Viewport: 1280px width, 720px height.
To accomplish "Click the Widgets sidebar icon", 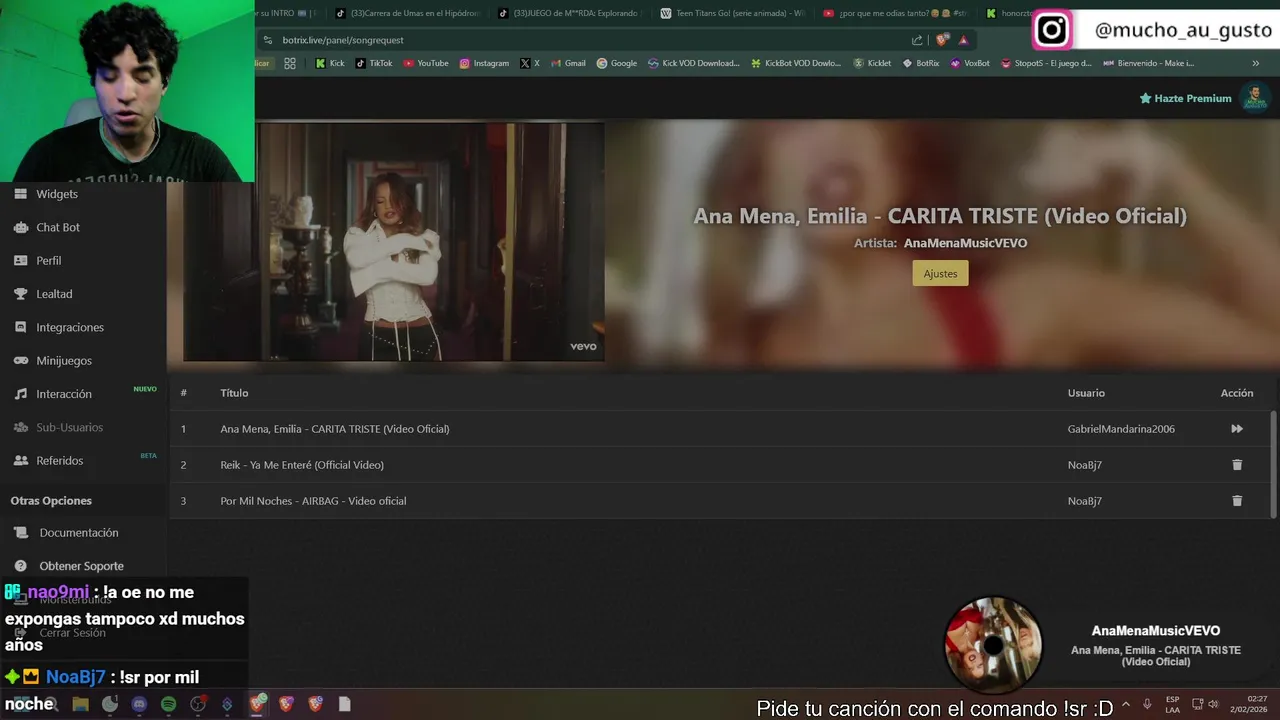I will point(20,194).
